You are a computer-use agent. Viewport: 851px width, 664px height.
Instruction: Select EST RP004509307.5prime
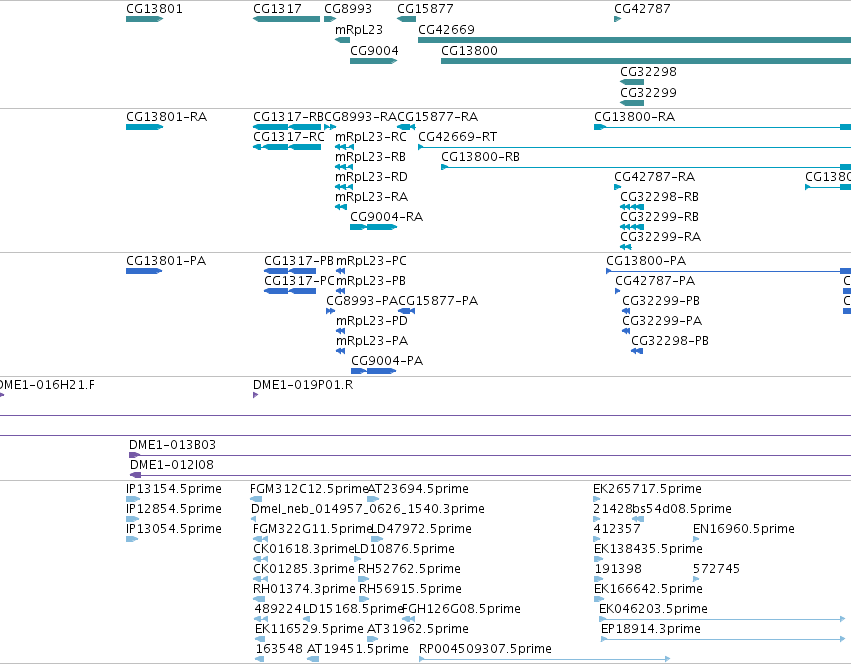(485, 649)
